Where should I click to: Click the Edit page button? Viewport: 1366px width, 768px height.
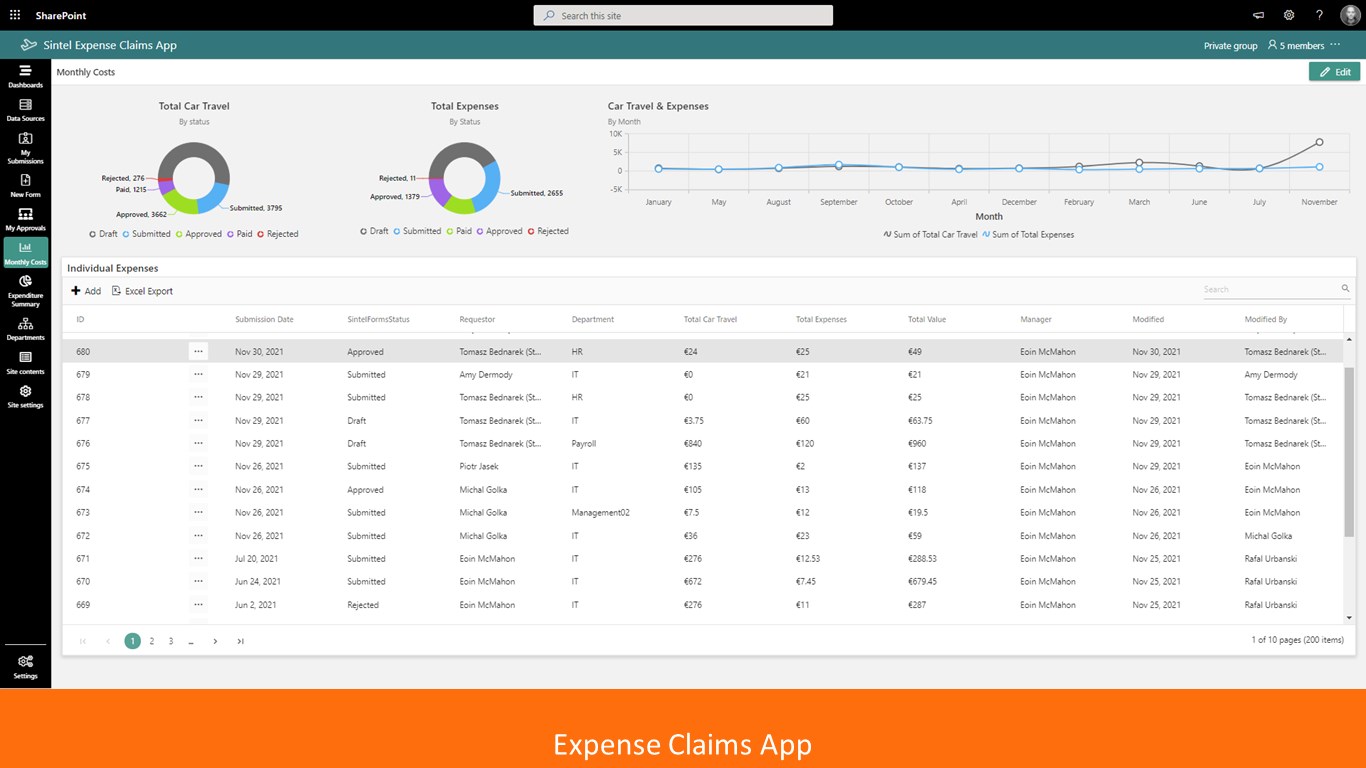coord(1334,72)
